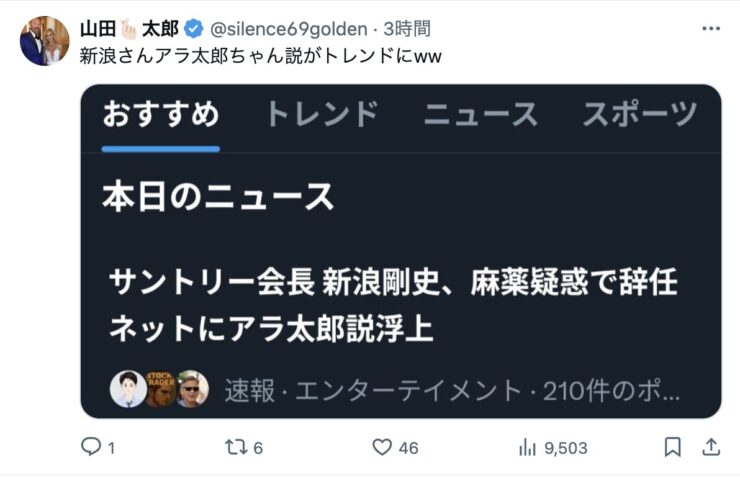Click the anime-style avatar in the news item
The width and height of the screenshot is (740, 478).
tap(128, 389)
